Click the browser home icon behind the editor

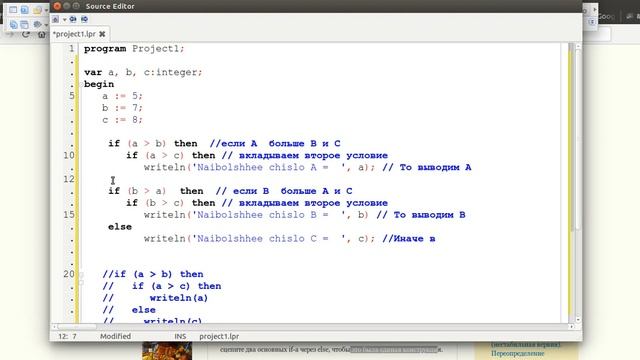click(x=42, y=35)
